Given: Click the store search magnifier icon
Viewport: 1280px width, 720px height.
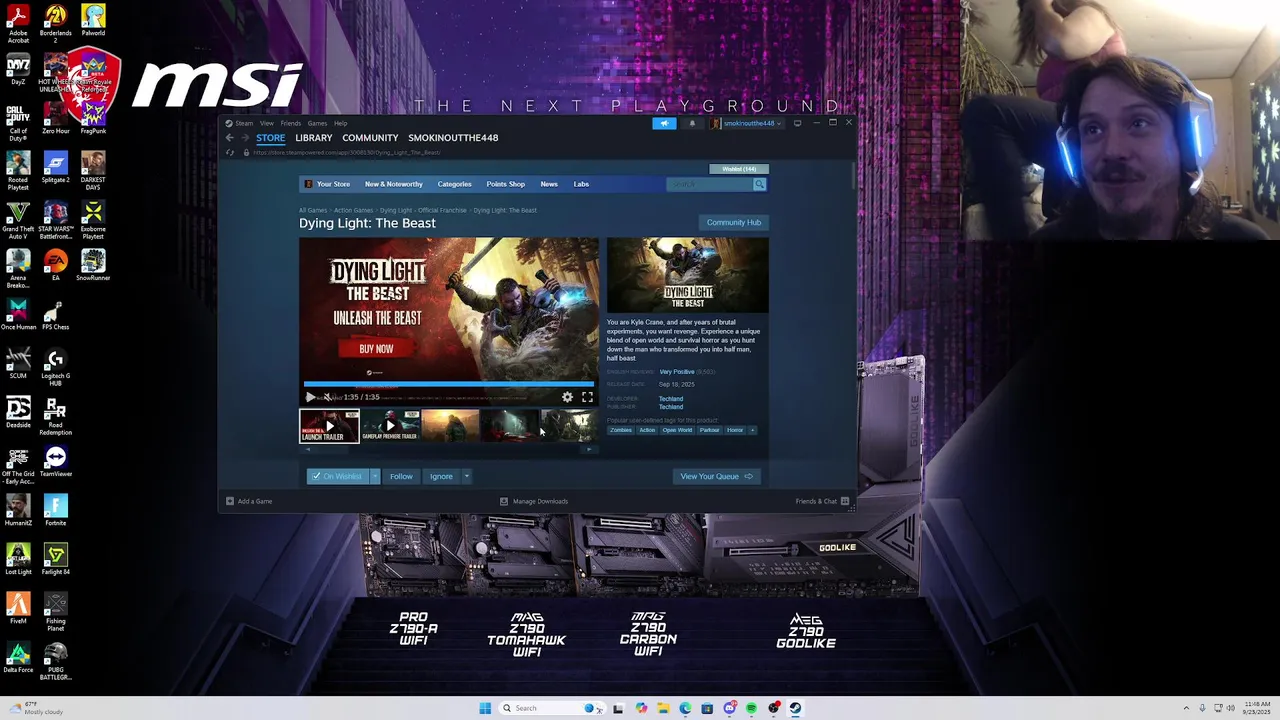Looking at the screenshot, I should [x=759, y=184].
